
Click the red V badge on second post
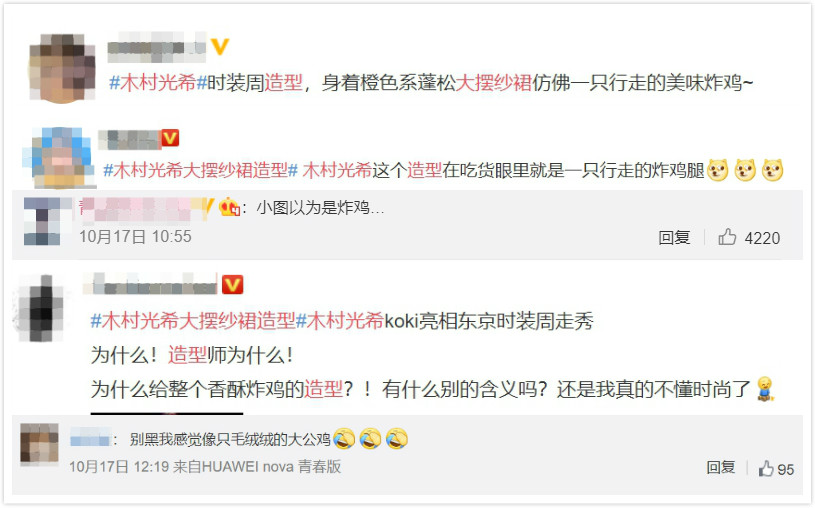(x=170, y=138)
